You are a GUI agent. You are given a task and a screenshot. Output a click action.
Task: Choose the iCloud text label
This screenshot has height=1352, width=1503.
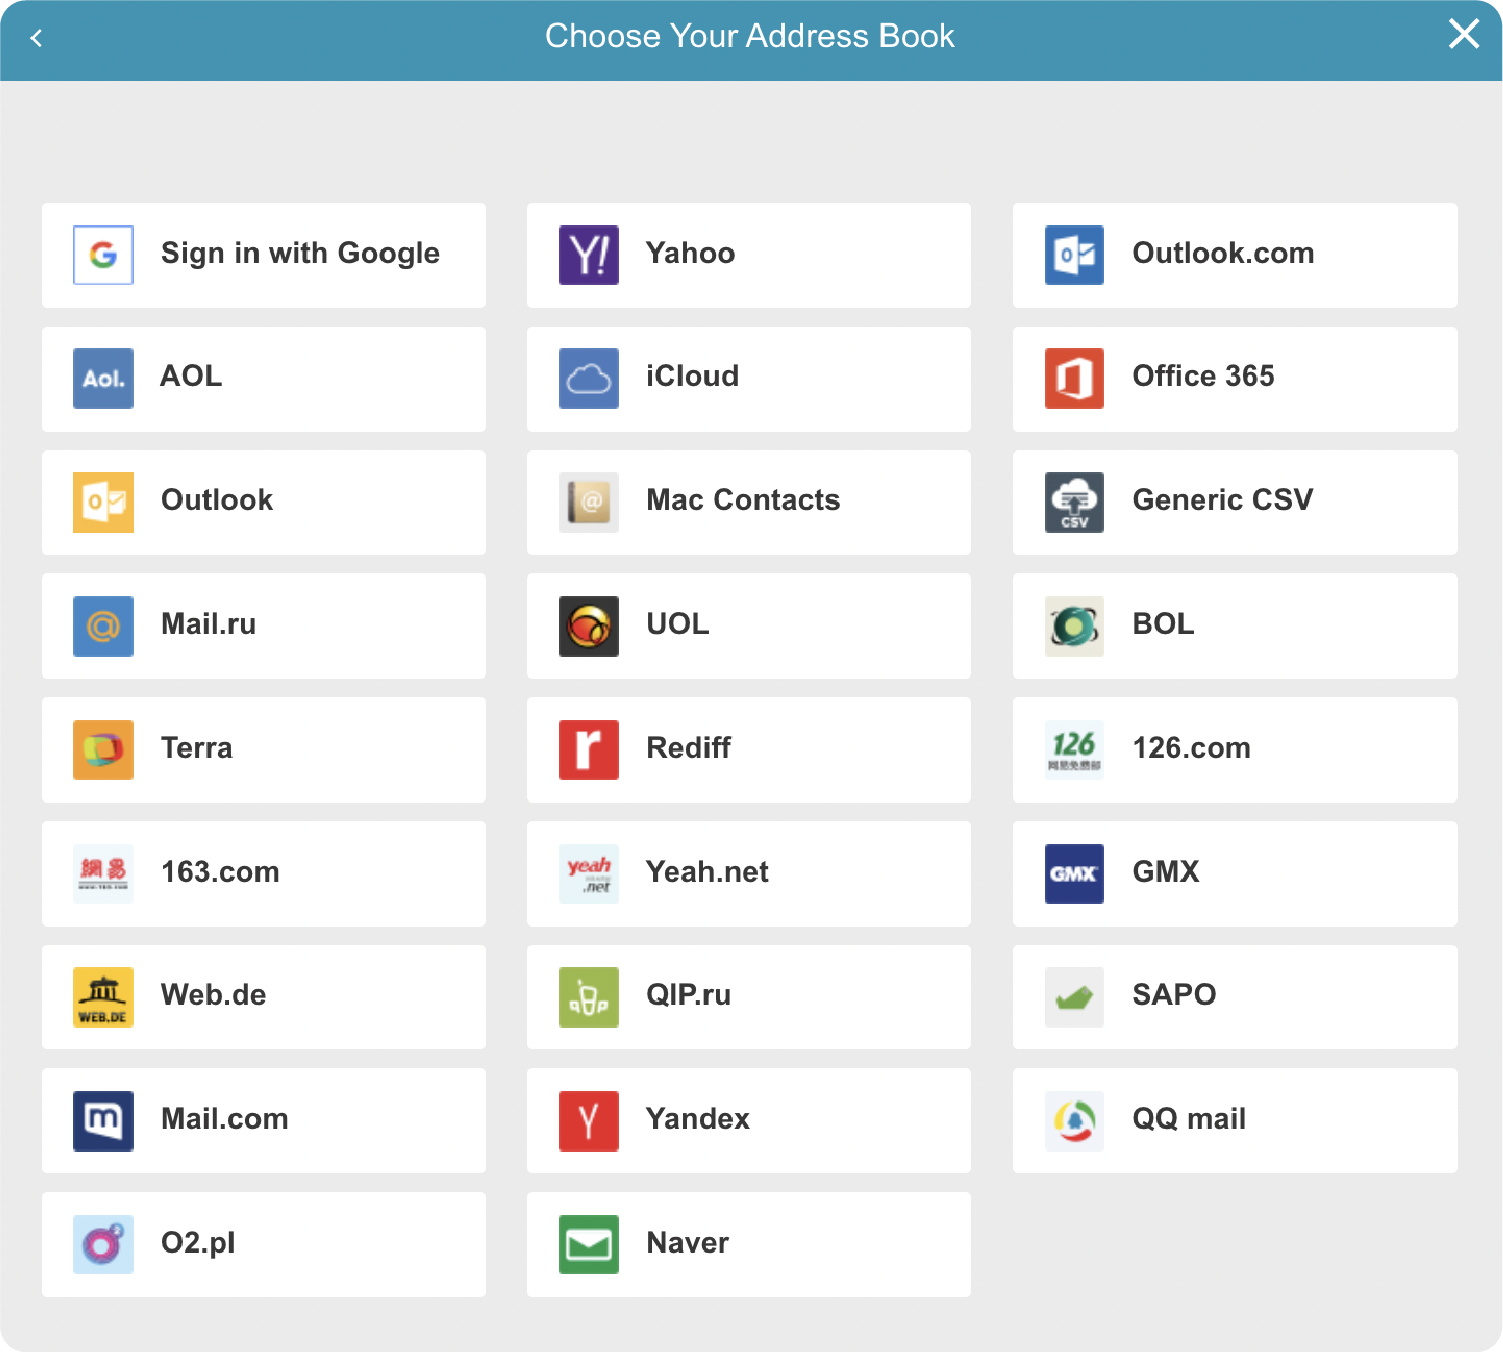pos(692,376)
